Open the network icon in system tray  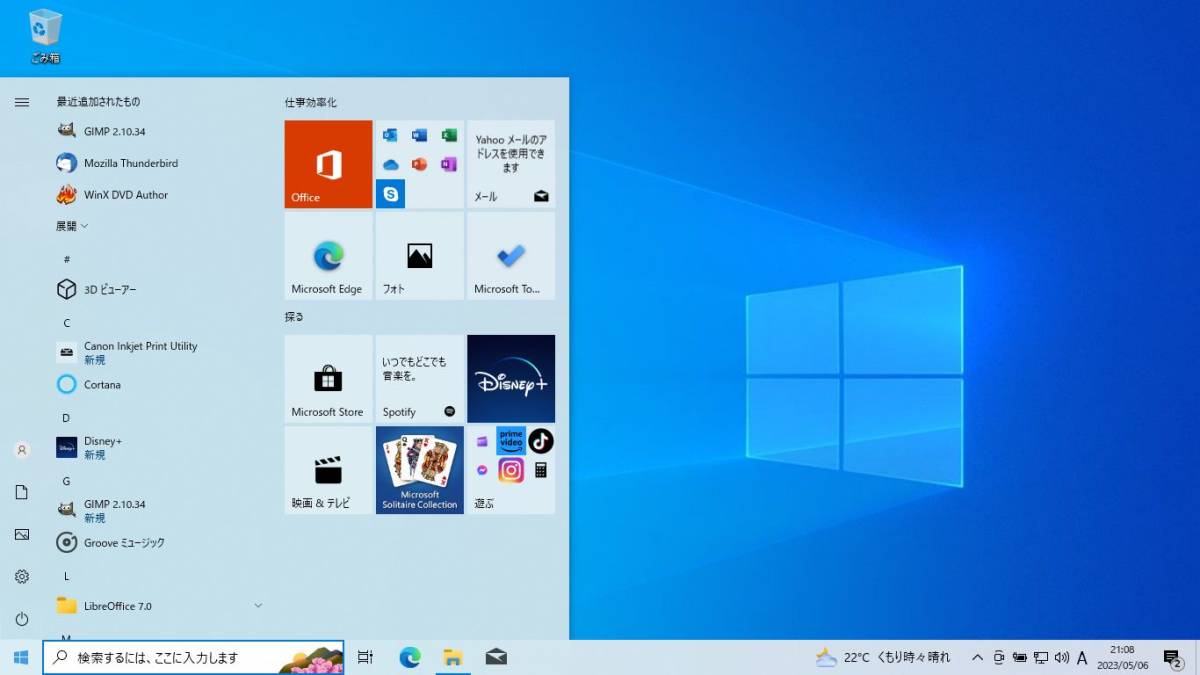[1041, 657]
